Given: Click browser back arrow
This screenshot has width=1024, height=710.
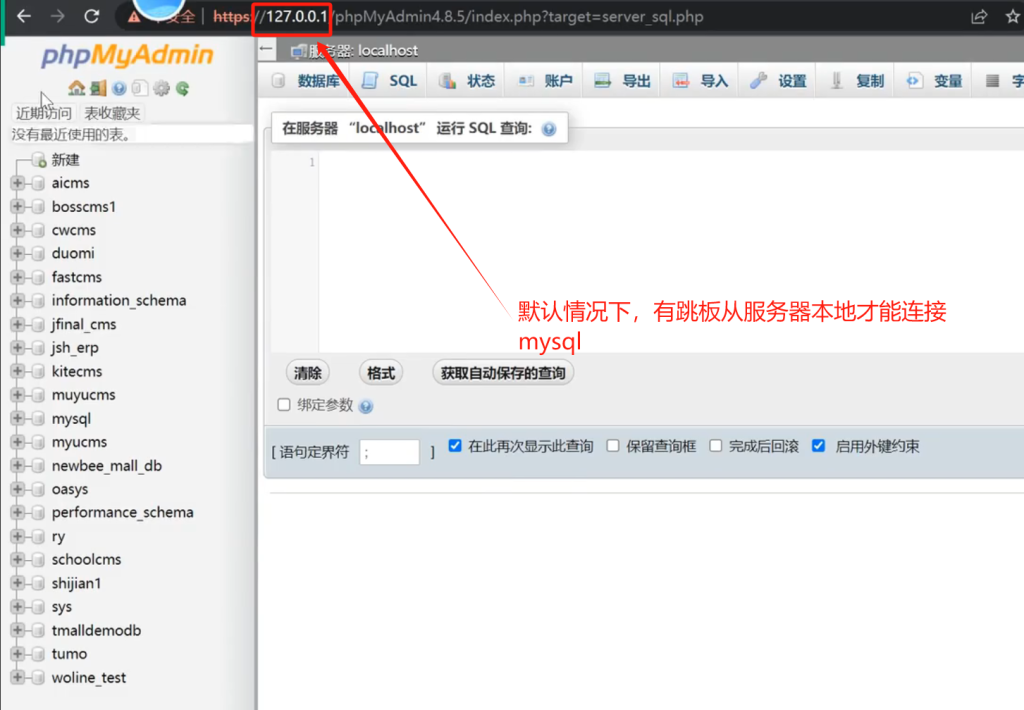Looking at the screenshot, I should (24, 16).
